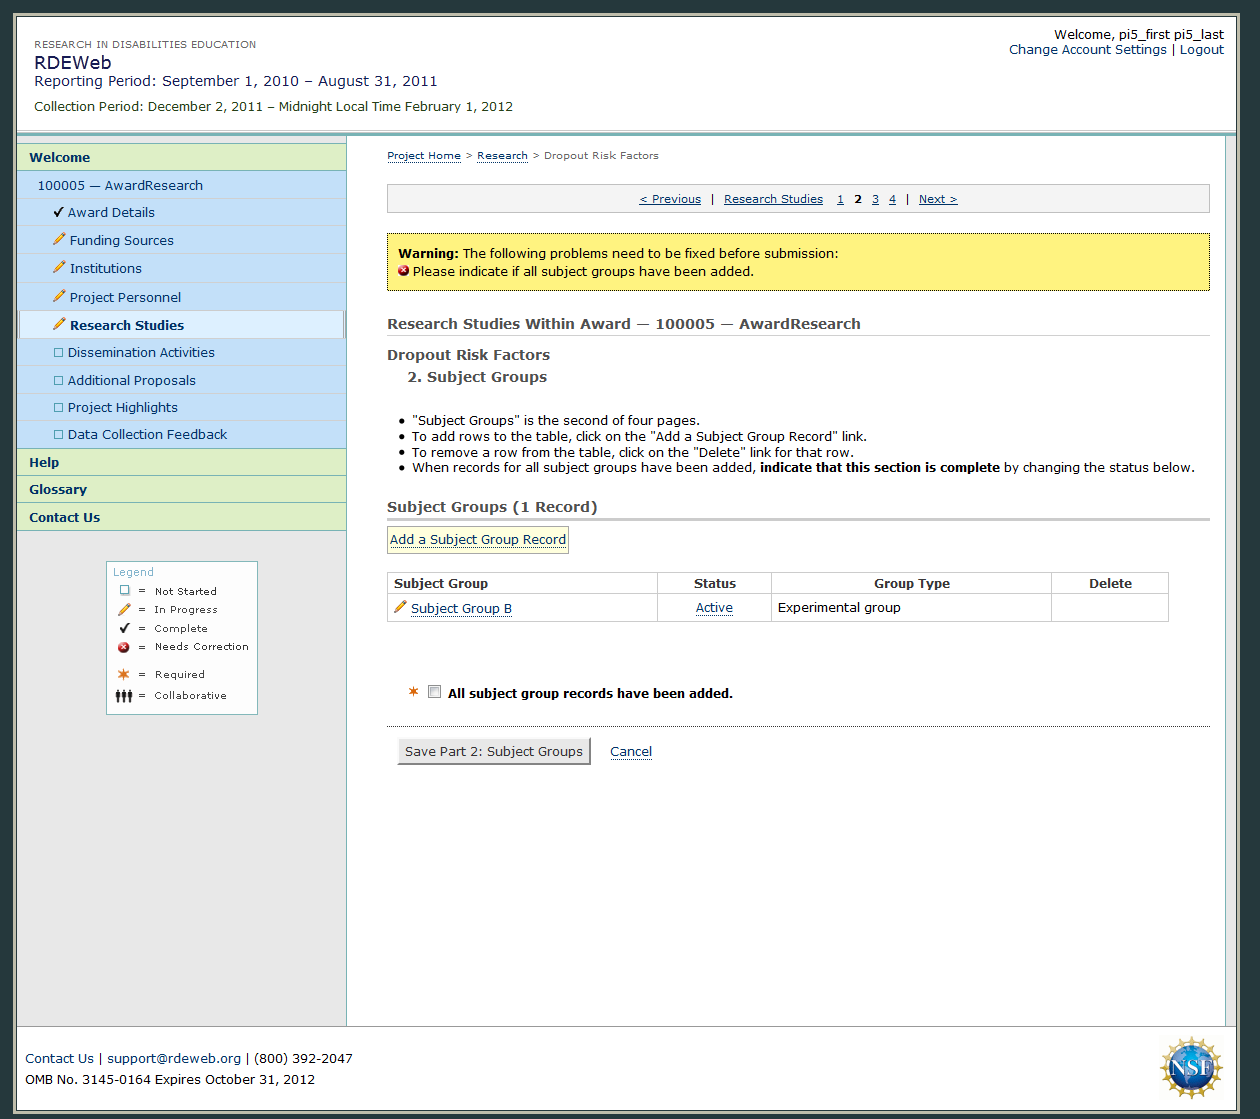Click the pencil icon beside Subject Group B
Viewport: 1260px width, 1119px height.
tap(400, 607)
